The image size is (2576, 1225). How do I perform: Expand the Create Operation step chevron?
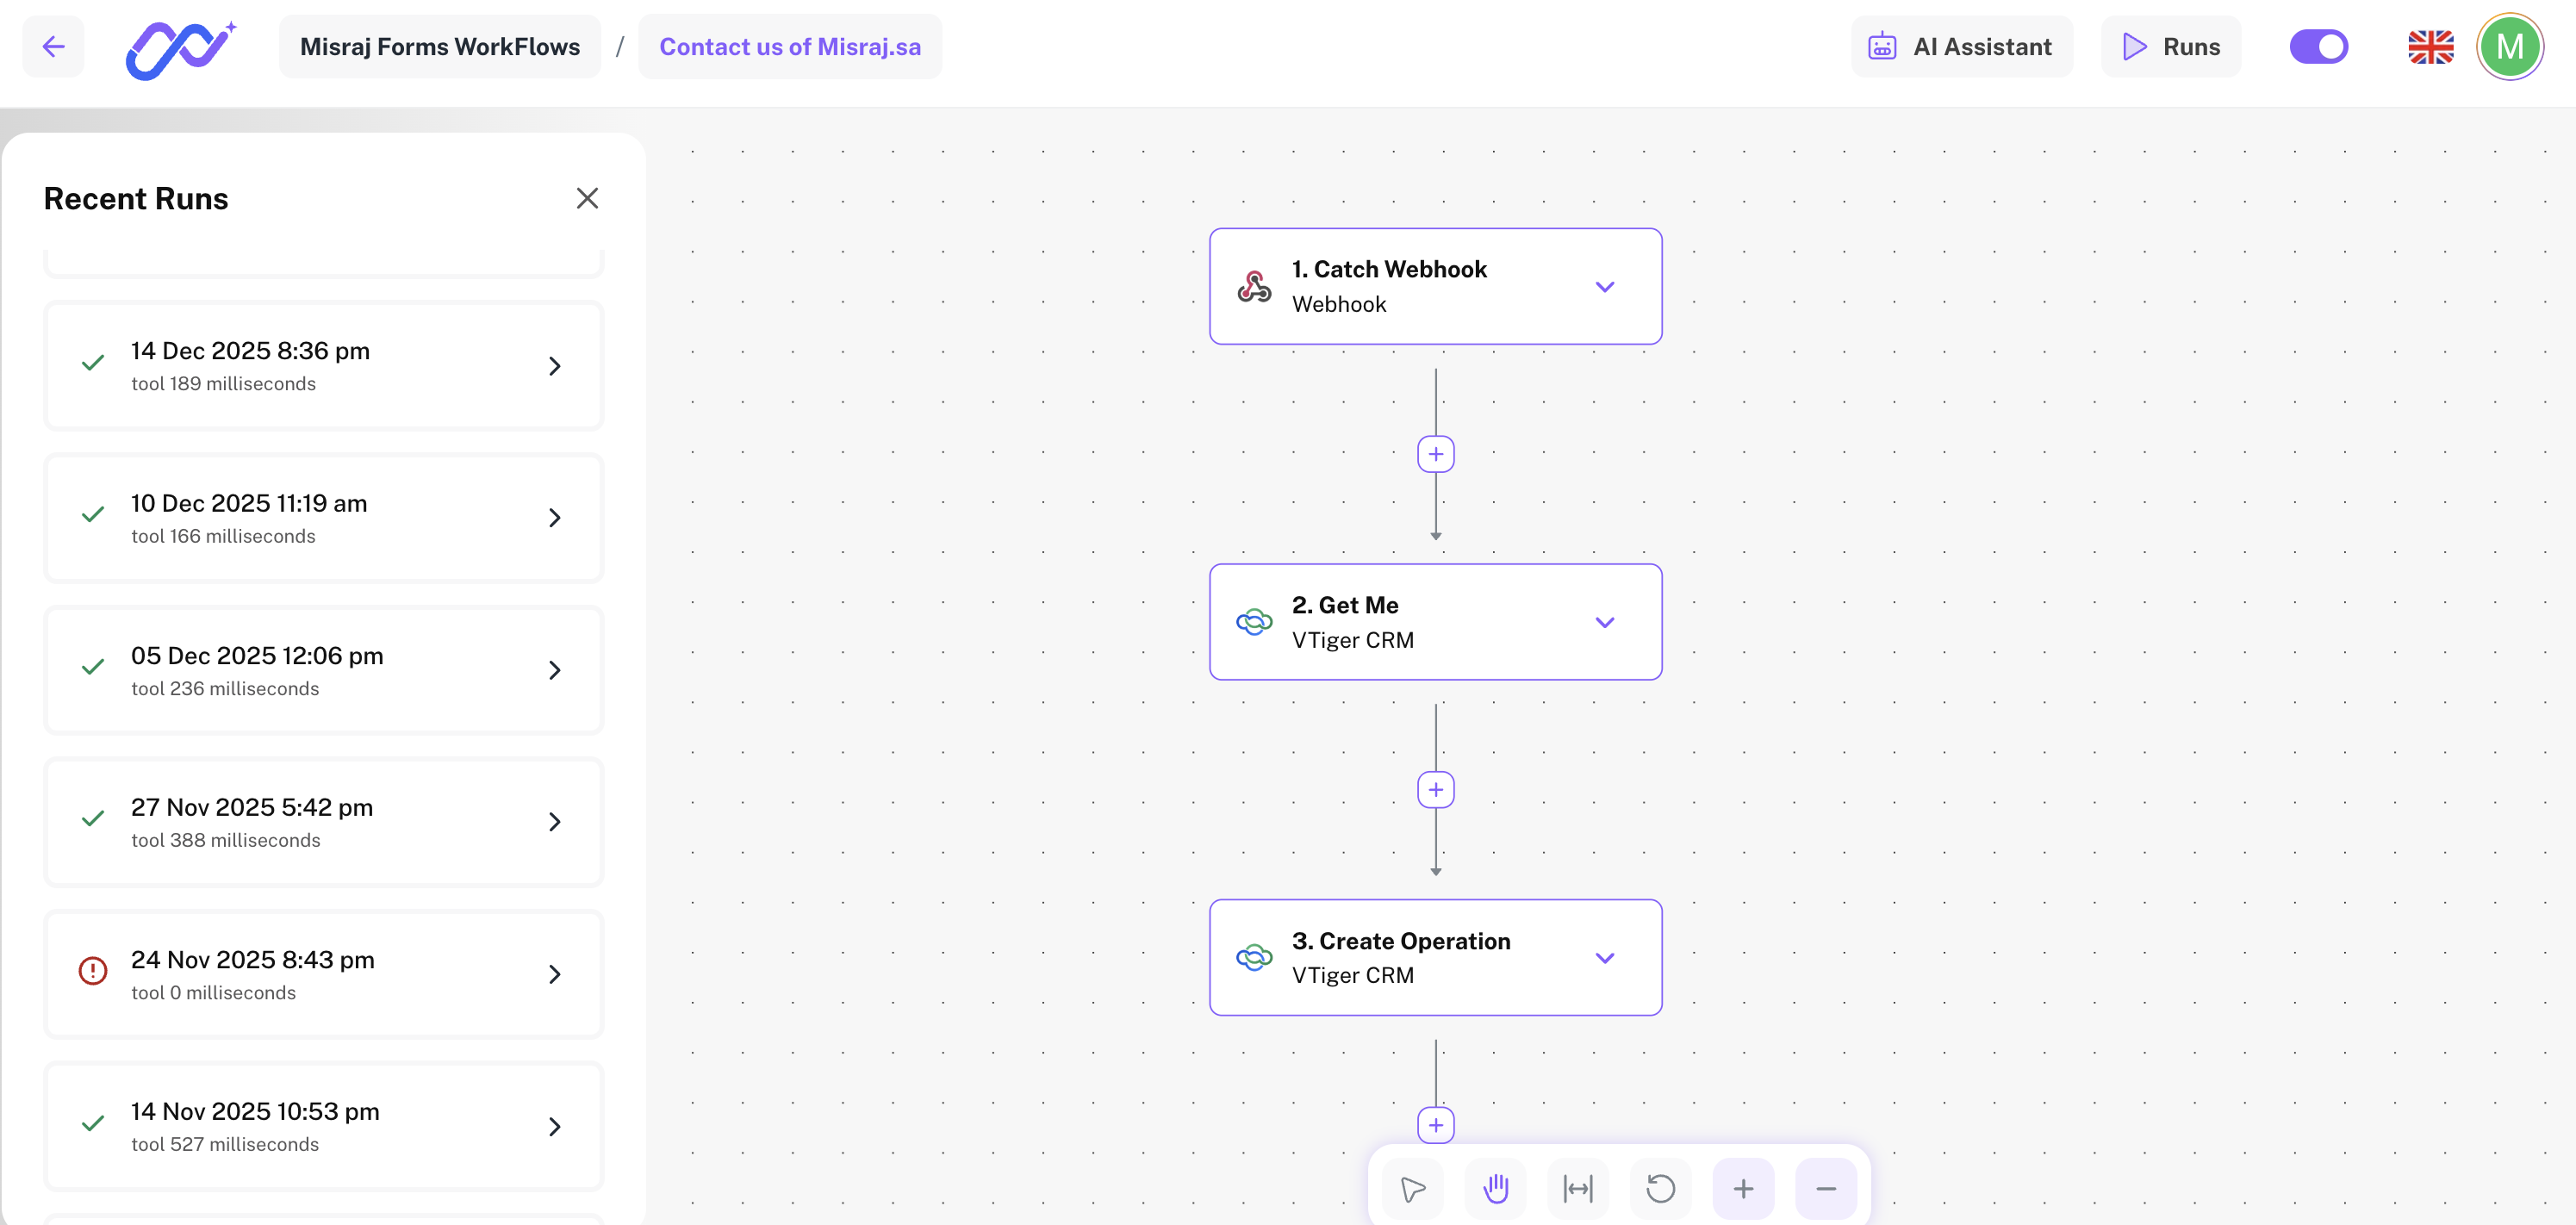(1605, 958)
